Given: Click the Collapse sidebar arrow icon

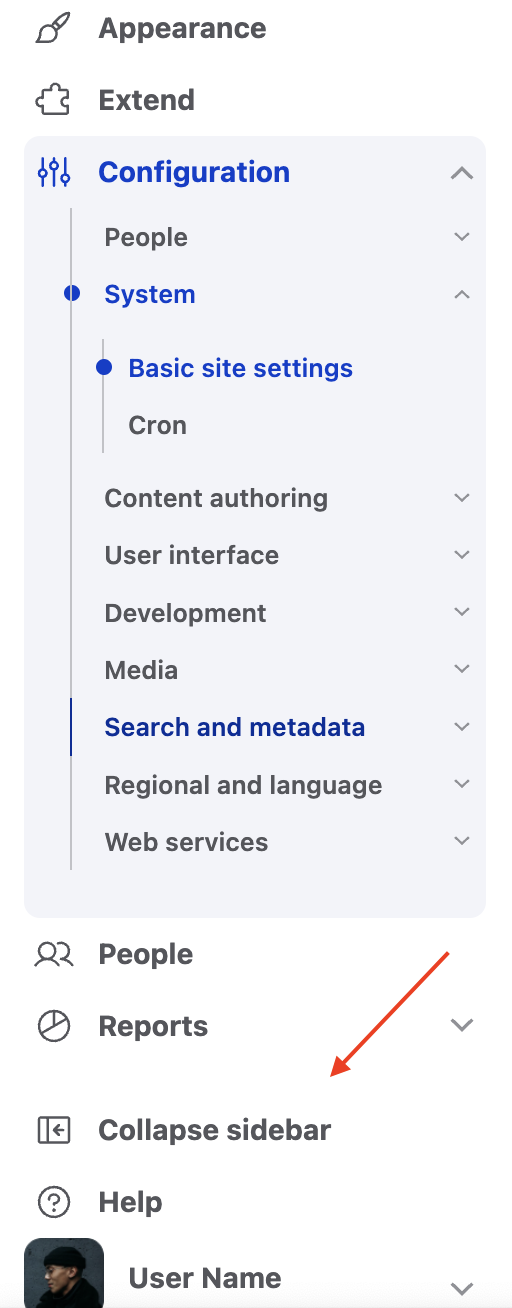Looking at the screenshot, I should point(53,1130).
